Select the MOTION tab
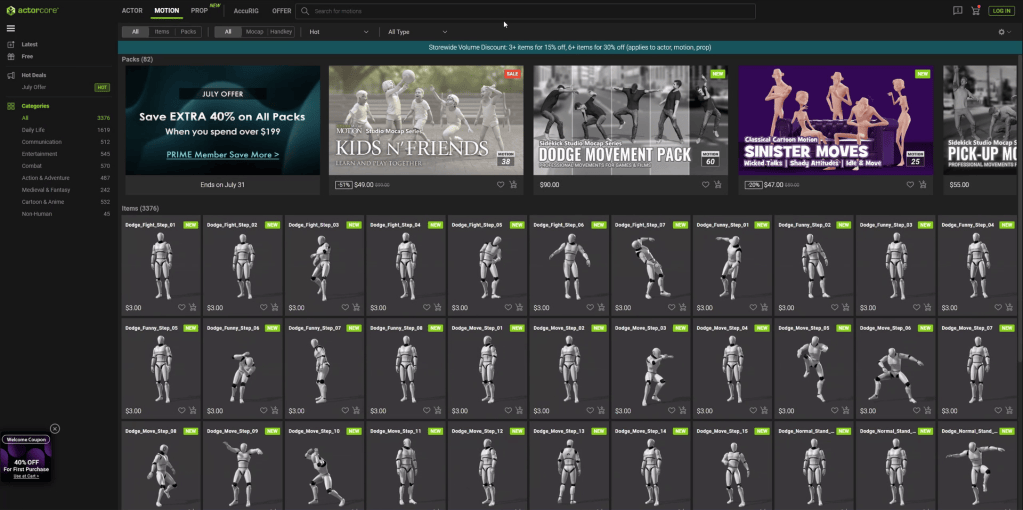Viewport: 1023px width, 510px height. point(167,11)
